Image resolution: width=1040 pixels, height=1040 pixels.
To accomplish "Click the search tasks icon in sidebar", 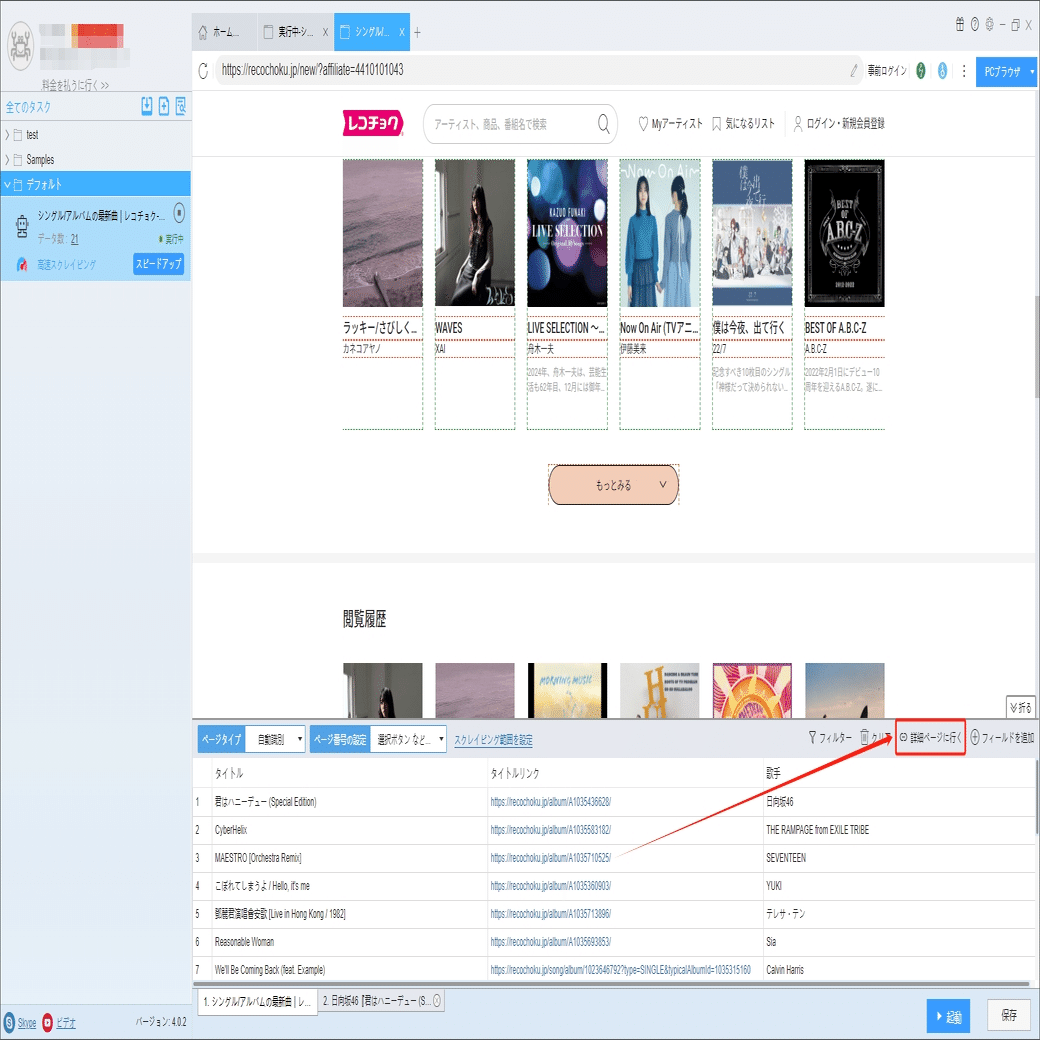I will 180,105.
